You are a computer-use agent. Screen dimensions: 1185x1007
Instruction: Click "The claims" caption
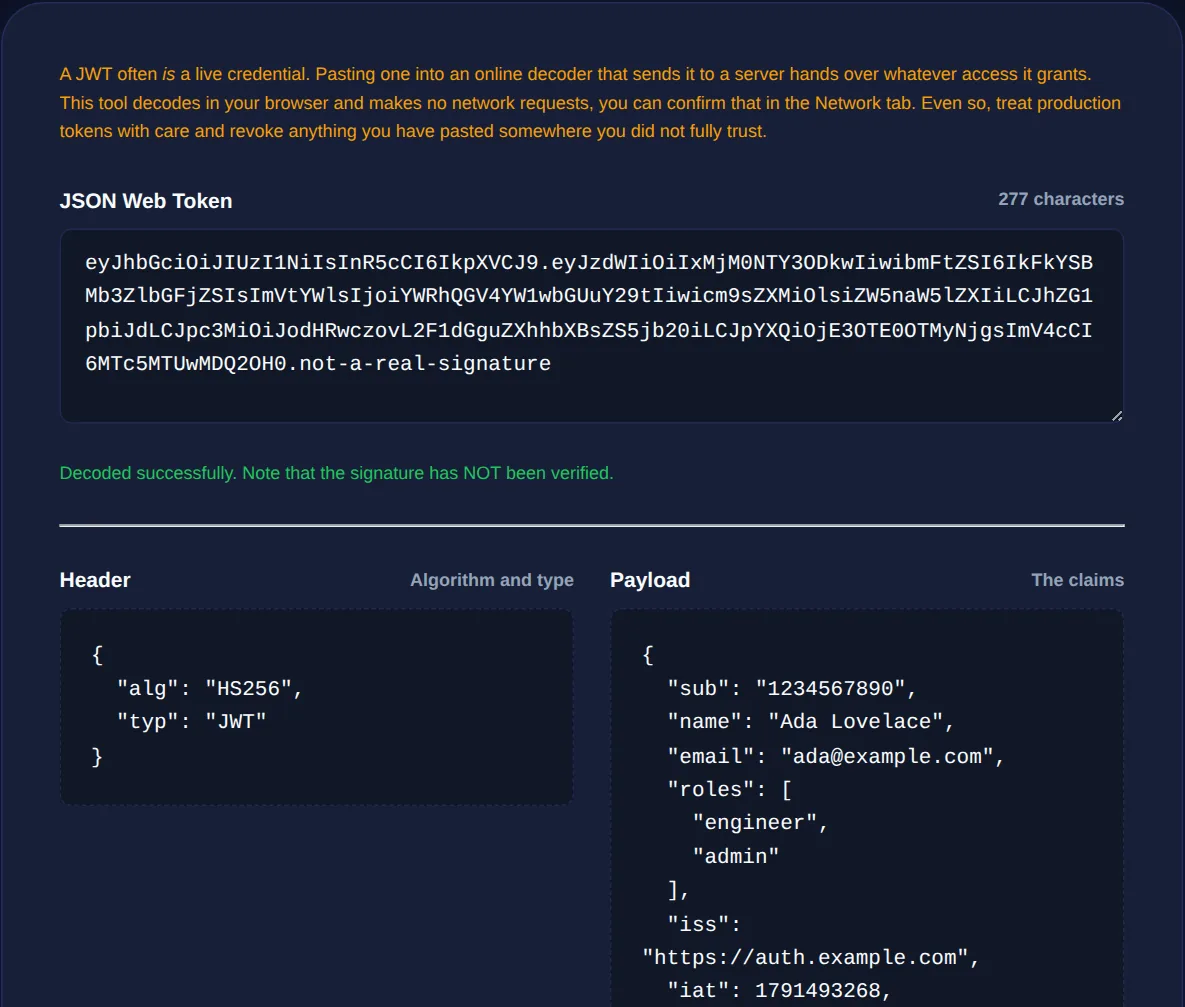[1078, 580]
